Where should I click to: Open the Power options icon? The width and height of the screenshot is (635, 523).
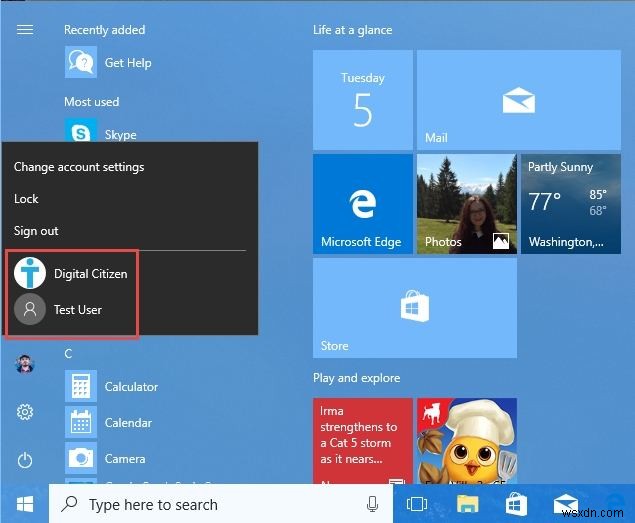click(x=25, y=460)
